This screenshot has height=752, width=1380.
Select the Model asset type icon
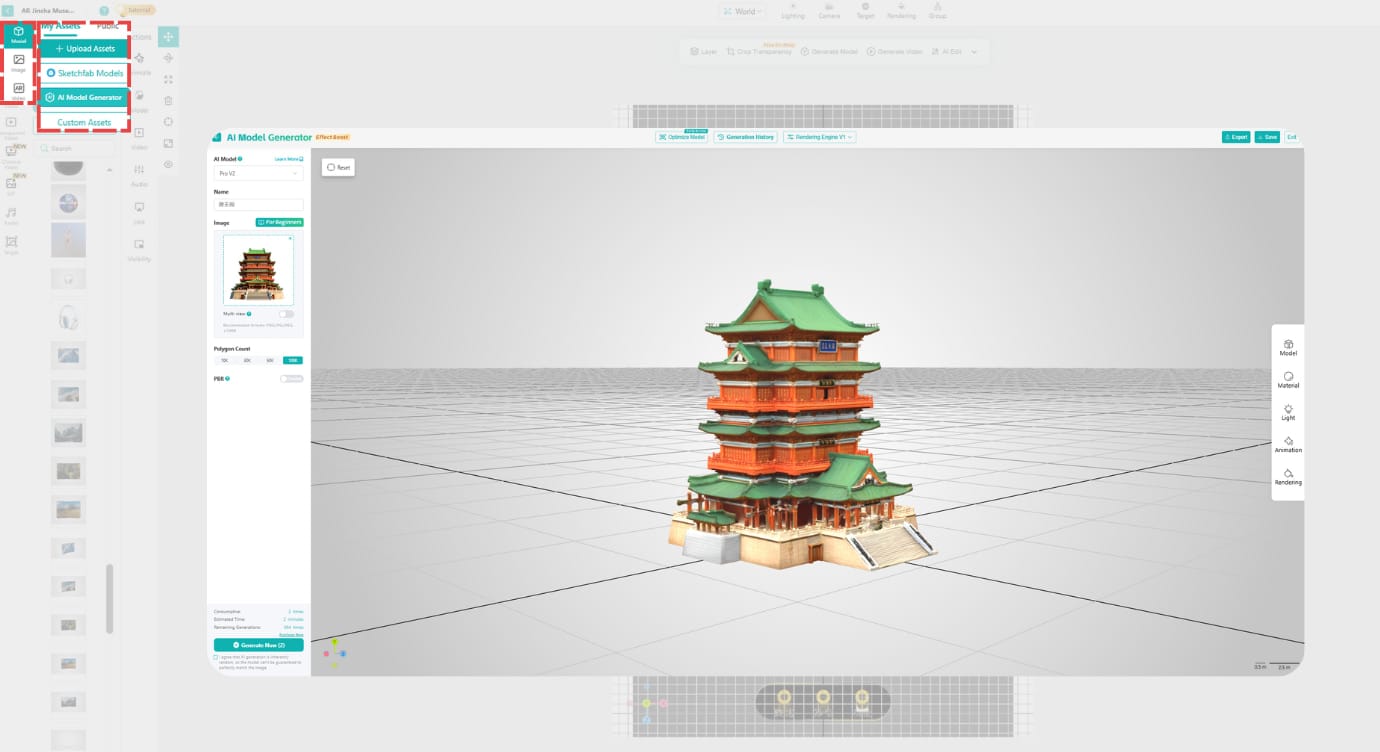[18, 35]
